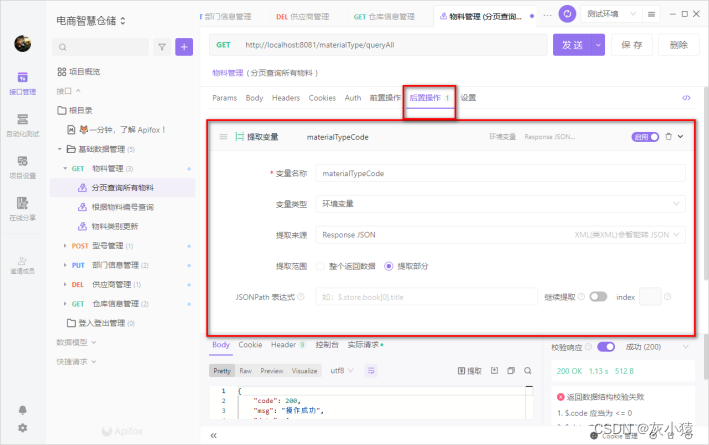Toggle the 继续提取 switch
This screenshot has width=709, height=445.
point(598,297)
